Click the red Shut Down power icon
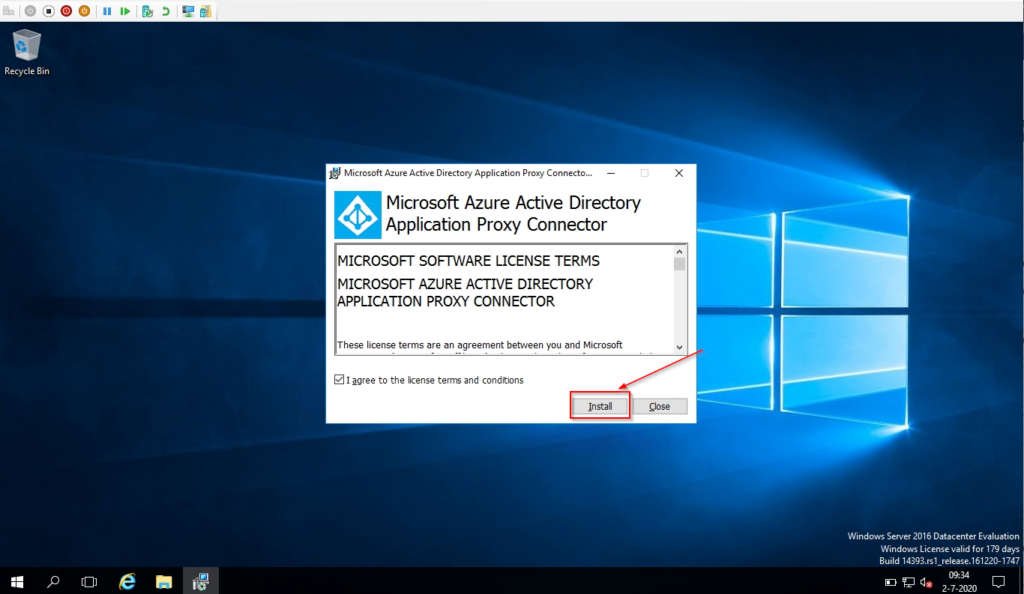Screen dimensions: 1024x594 click(x=66, y=11)
